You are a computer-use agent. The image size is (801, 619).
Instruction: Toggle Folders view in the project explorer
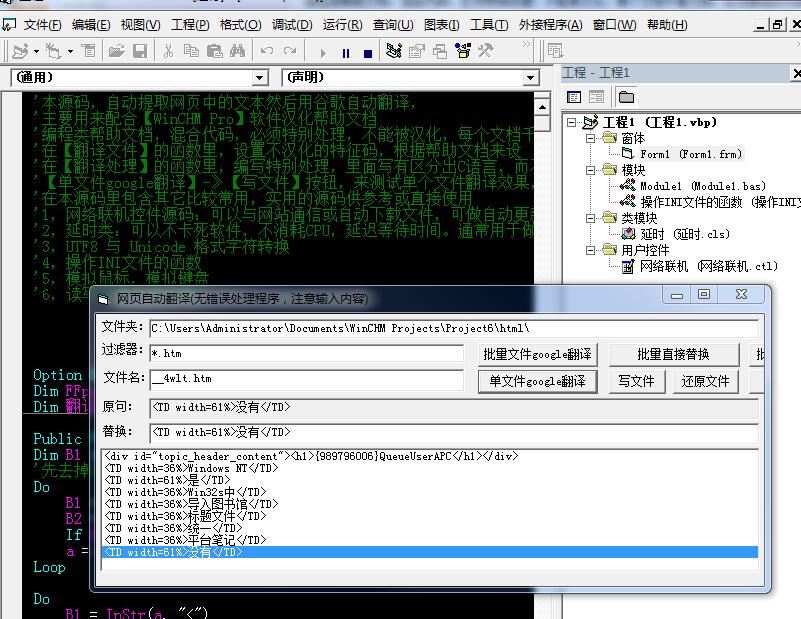pyautogui.click(x=626, y=97)
